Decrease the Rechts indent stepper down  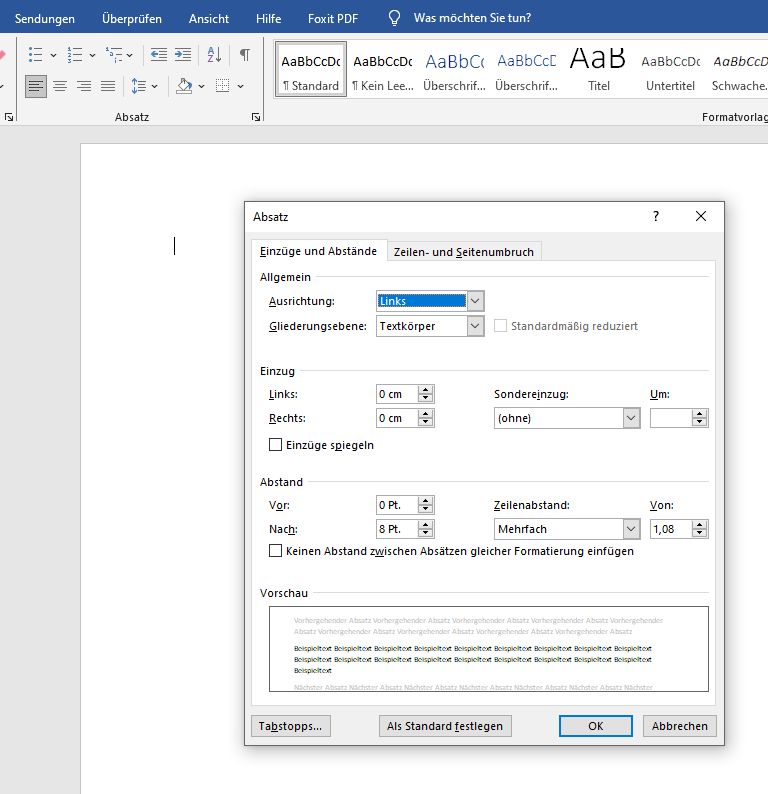426,423
